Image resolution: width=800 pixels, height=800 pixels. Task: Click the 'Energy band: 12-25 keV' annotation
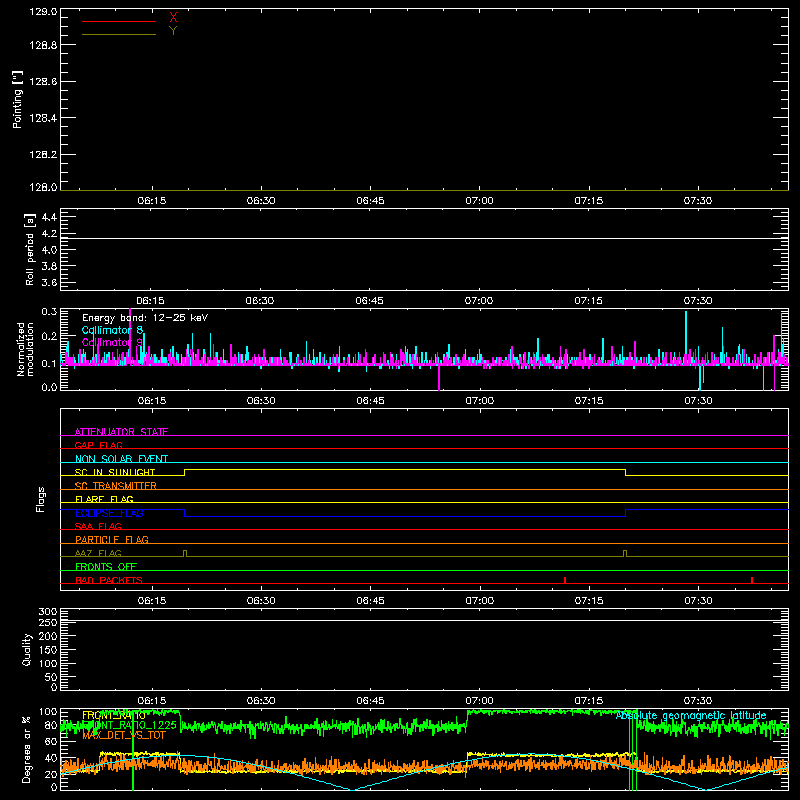pos(145,318)
